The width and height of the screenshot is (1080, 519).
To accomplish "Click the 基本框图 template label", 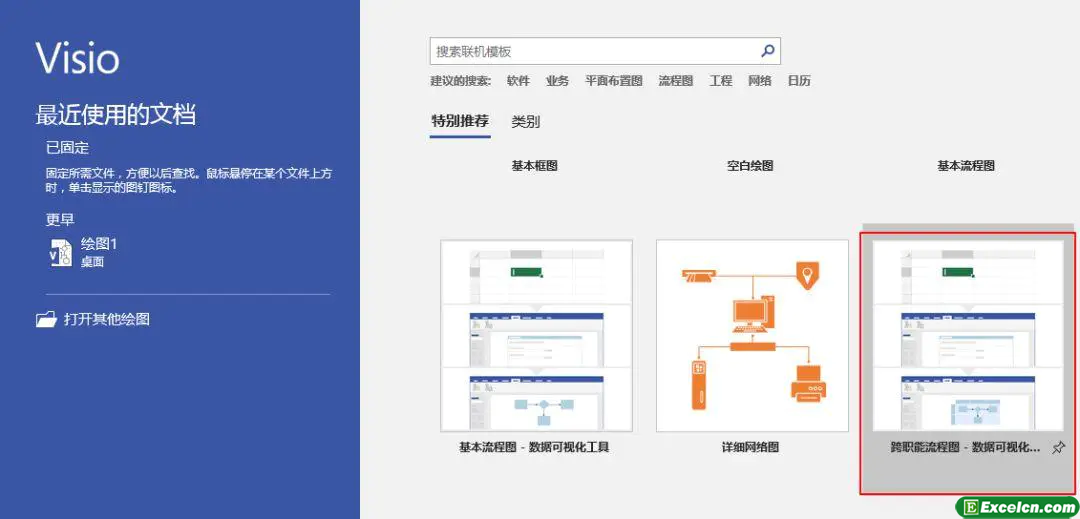I will click(x=534, y=166).
